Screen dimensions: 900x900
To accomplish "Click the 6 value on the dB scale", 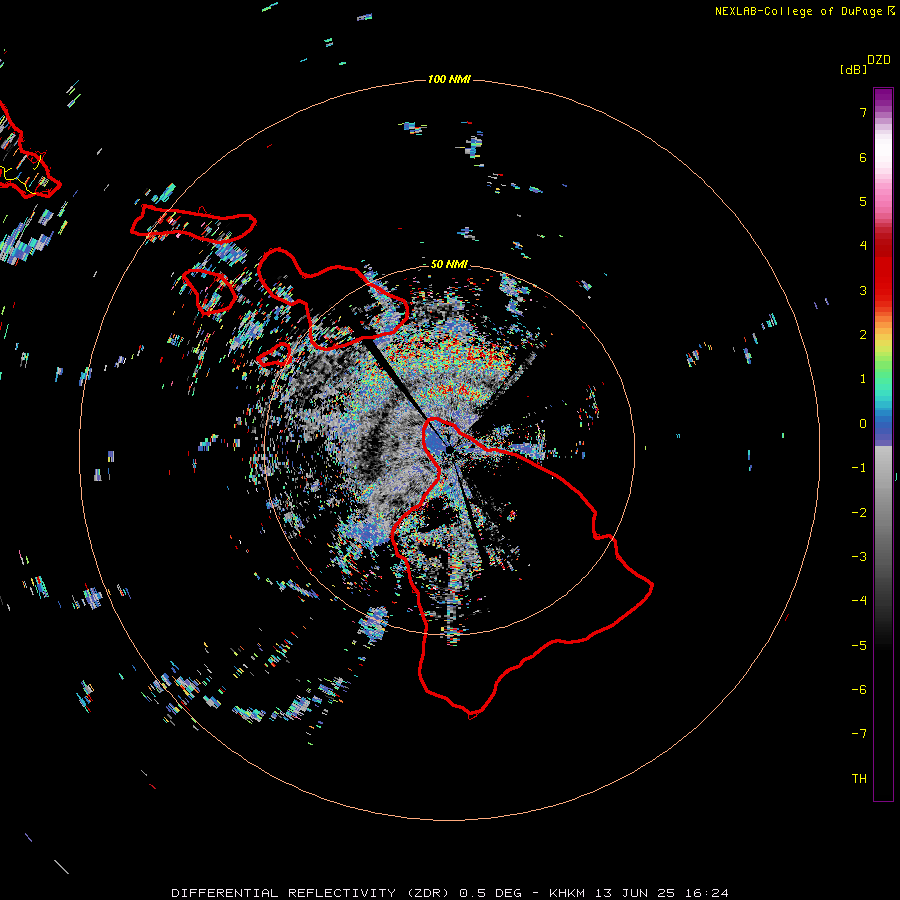I will (863, 157).
